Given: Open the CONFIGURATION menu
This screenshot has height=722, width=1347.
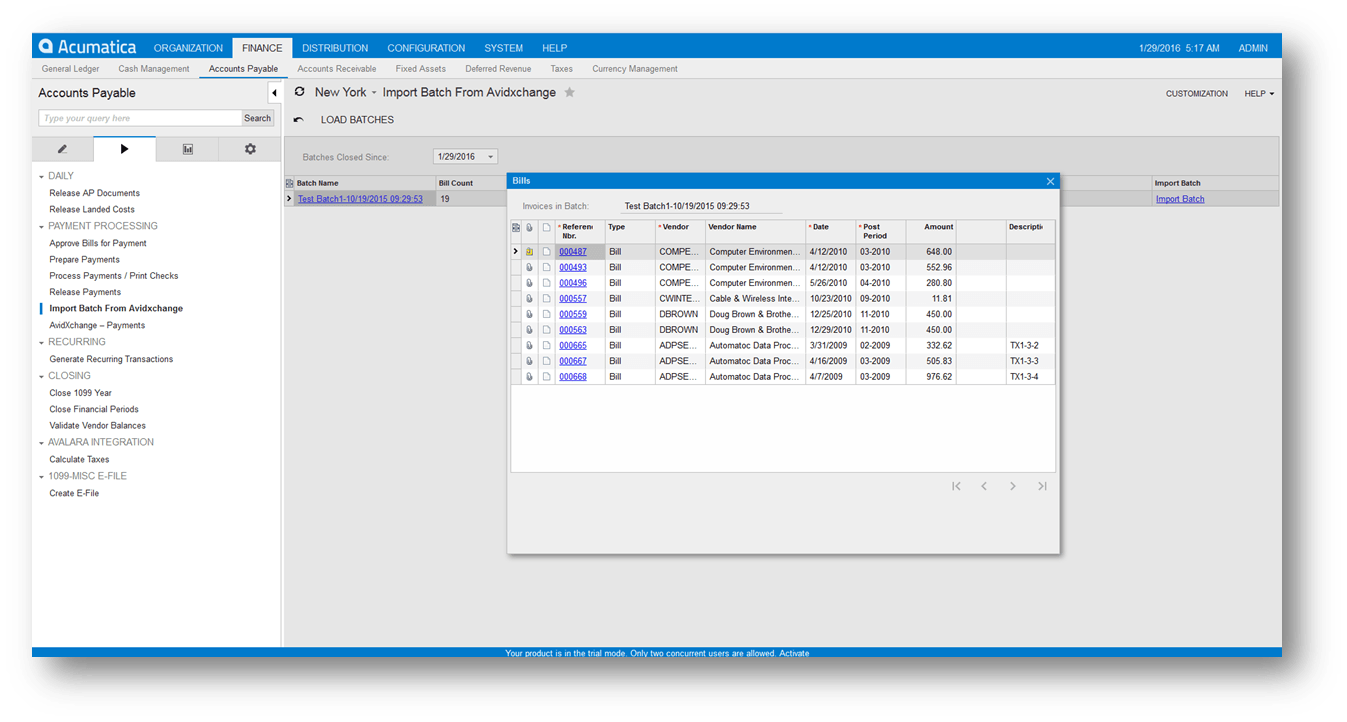Looking at the screenshot, I should tap(426, 48).
